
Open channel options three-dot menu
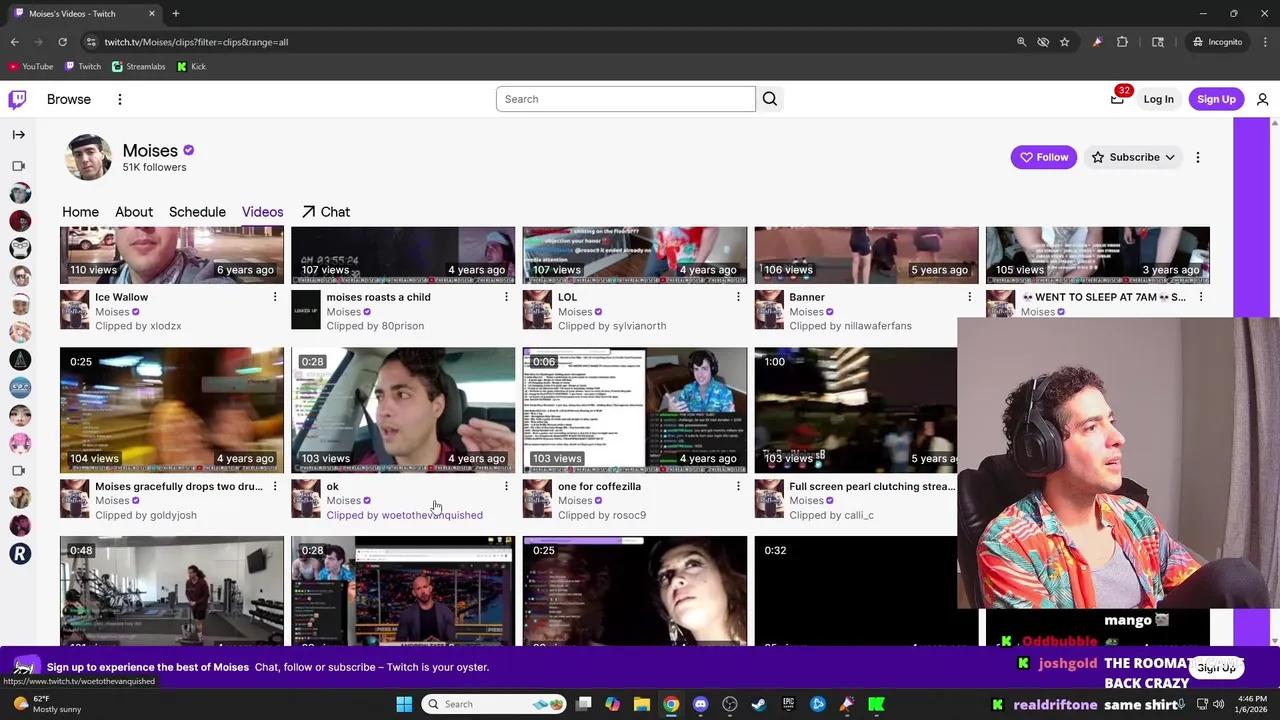(1198, 157)
